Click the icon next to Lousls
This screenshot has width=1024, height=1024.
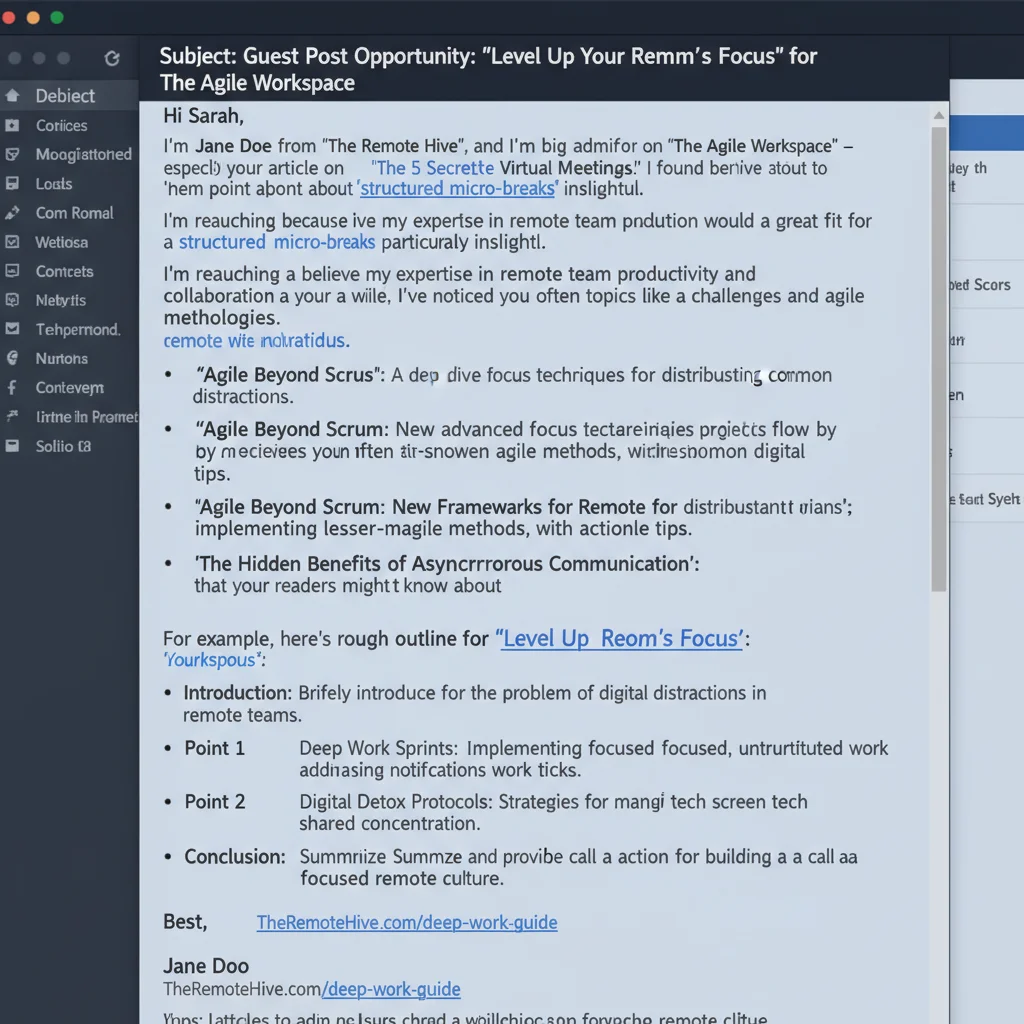[x=12, y=184]
